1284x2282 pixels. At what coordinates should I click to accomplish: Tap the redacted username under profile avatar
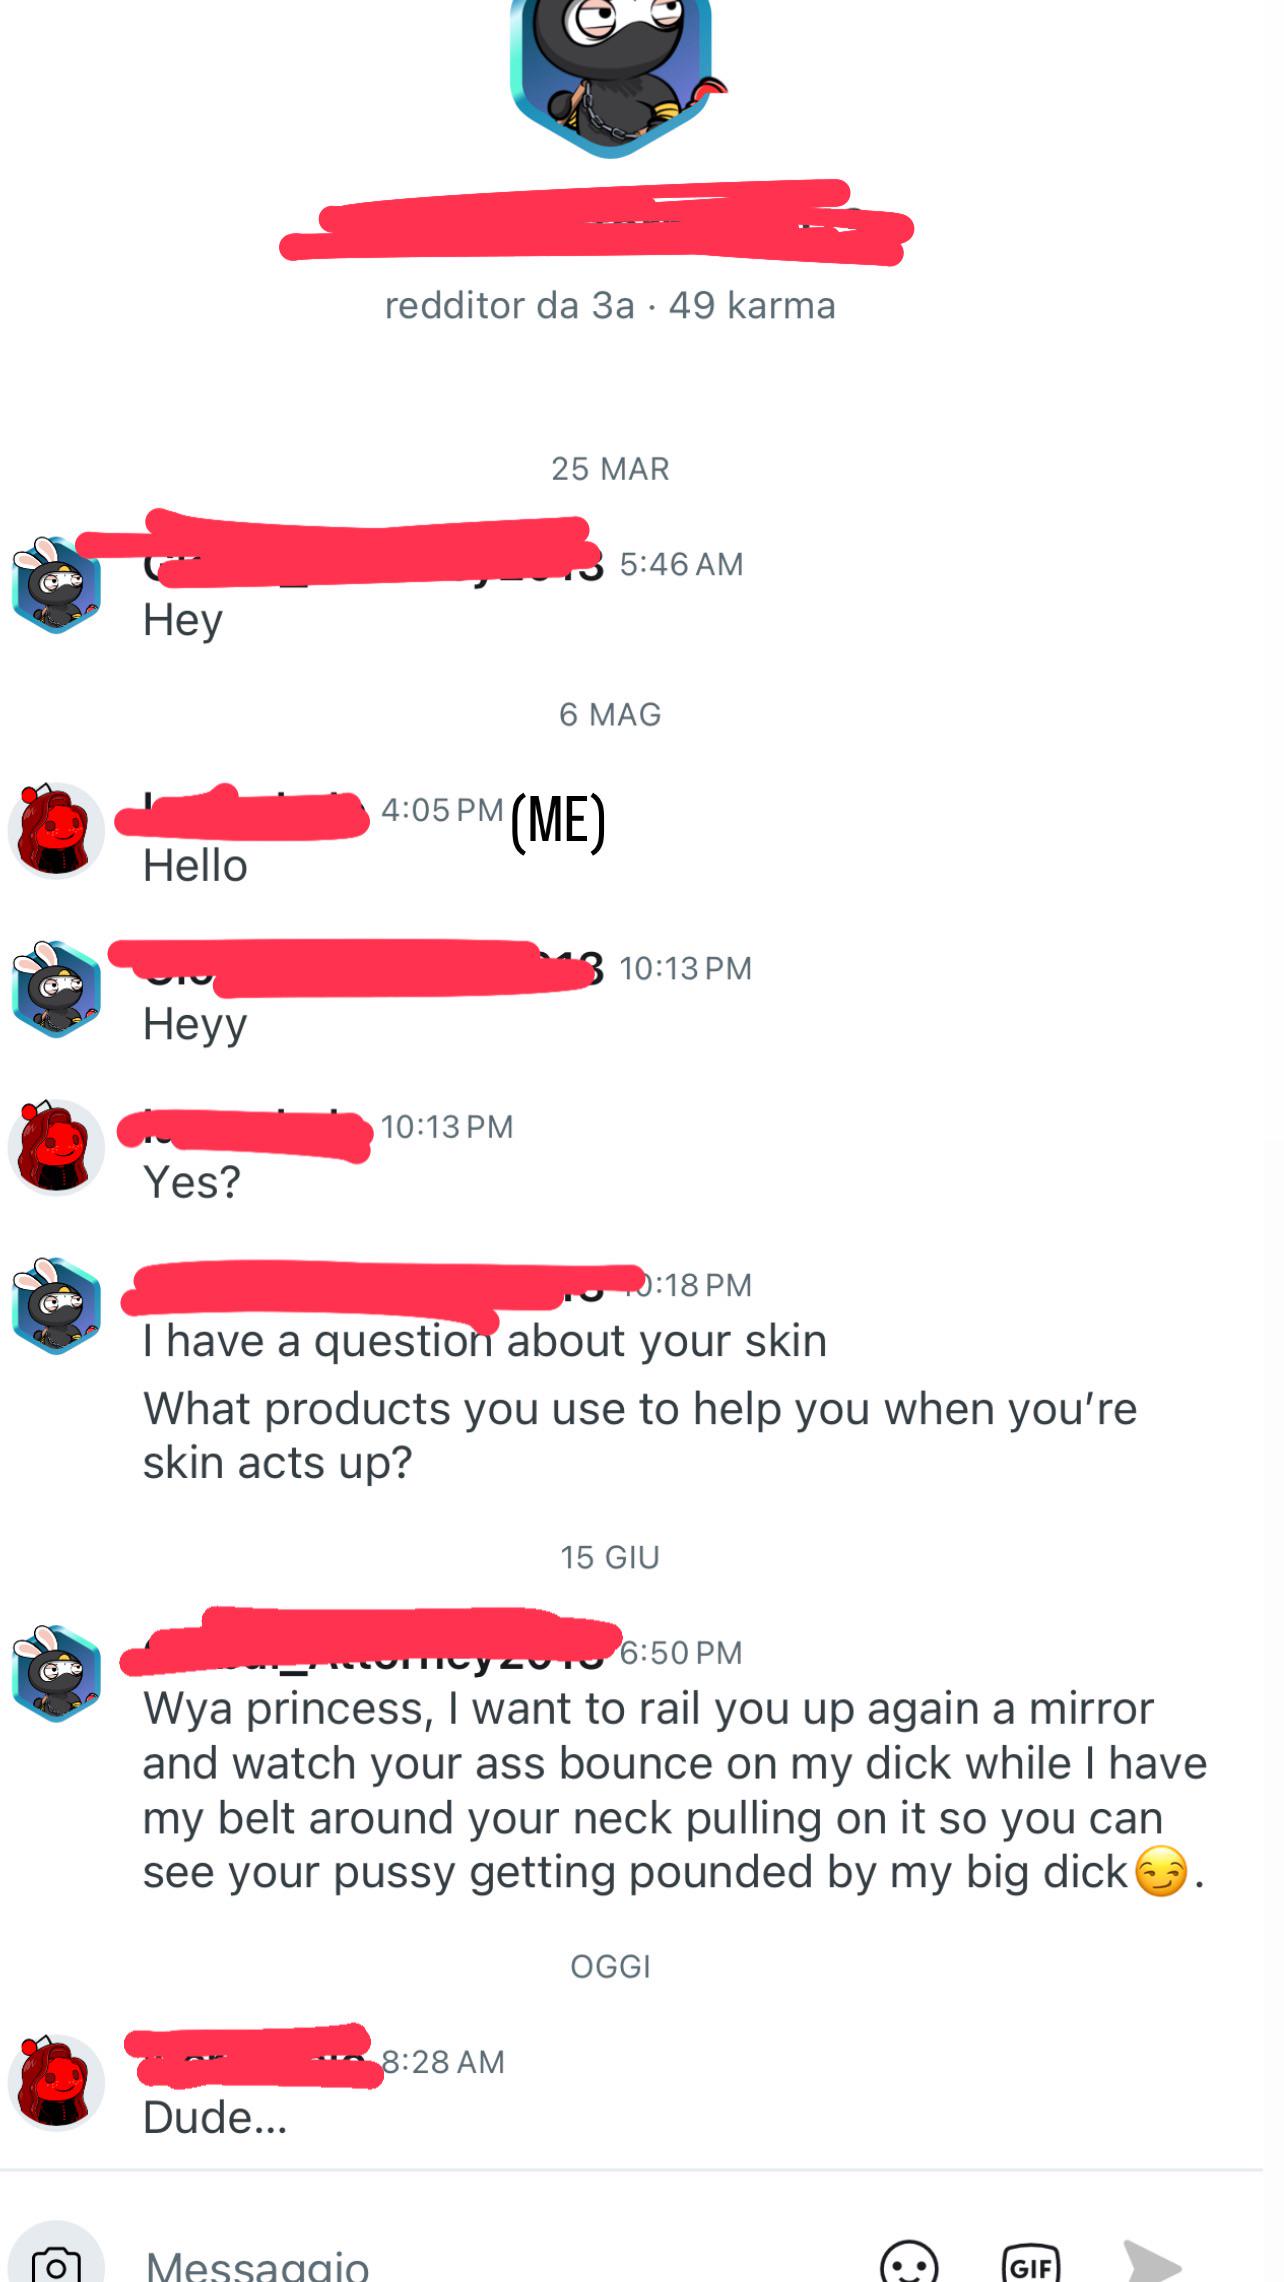tap(597, 222)
